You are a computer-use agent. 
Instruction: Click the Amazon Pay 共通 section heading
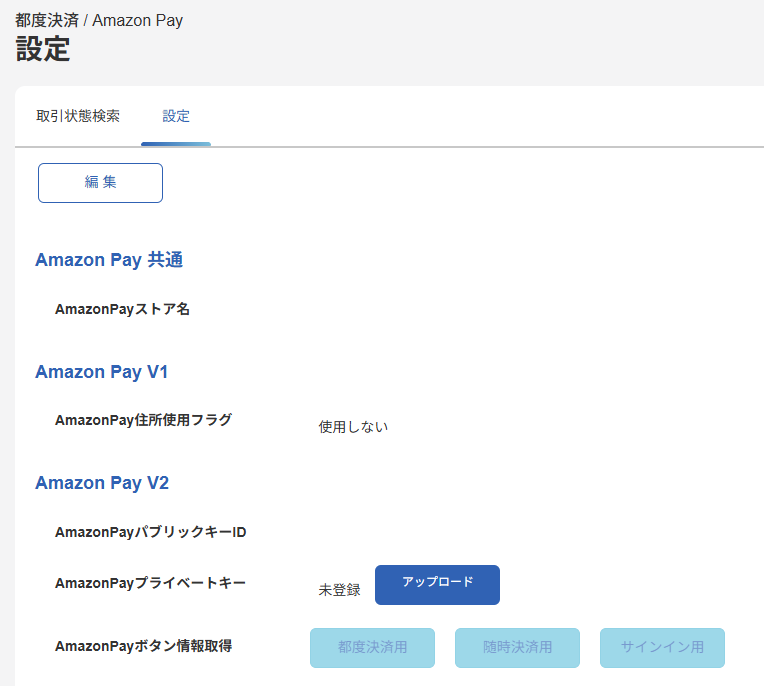click(x=109, y=260)
